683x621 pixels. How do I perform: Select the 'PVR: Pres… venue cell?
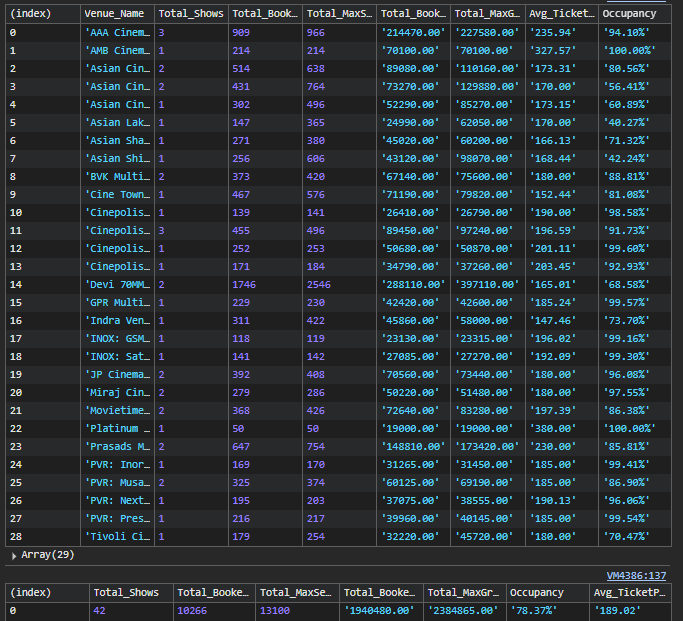117,519
